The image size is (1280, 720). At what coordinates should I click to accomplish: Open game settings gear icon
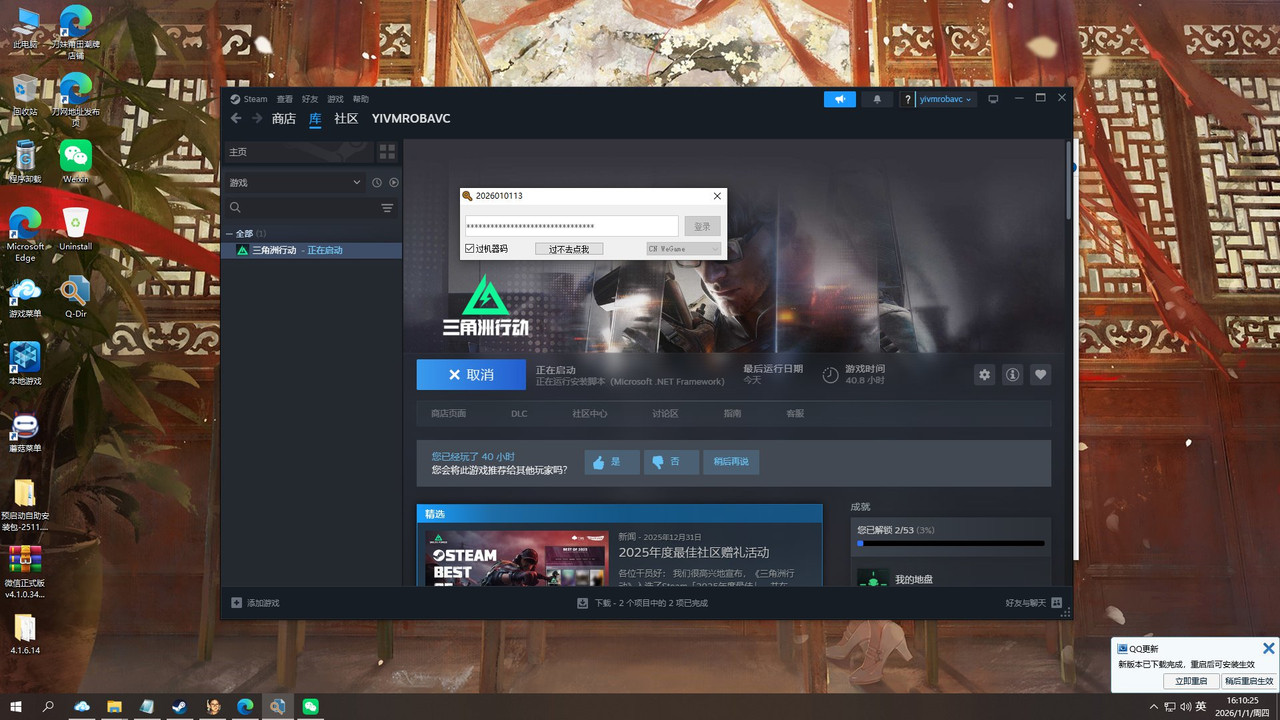coord(985,374)
